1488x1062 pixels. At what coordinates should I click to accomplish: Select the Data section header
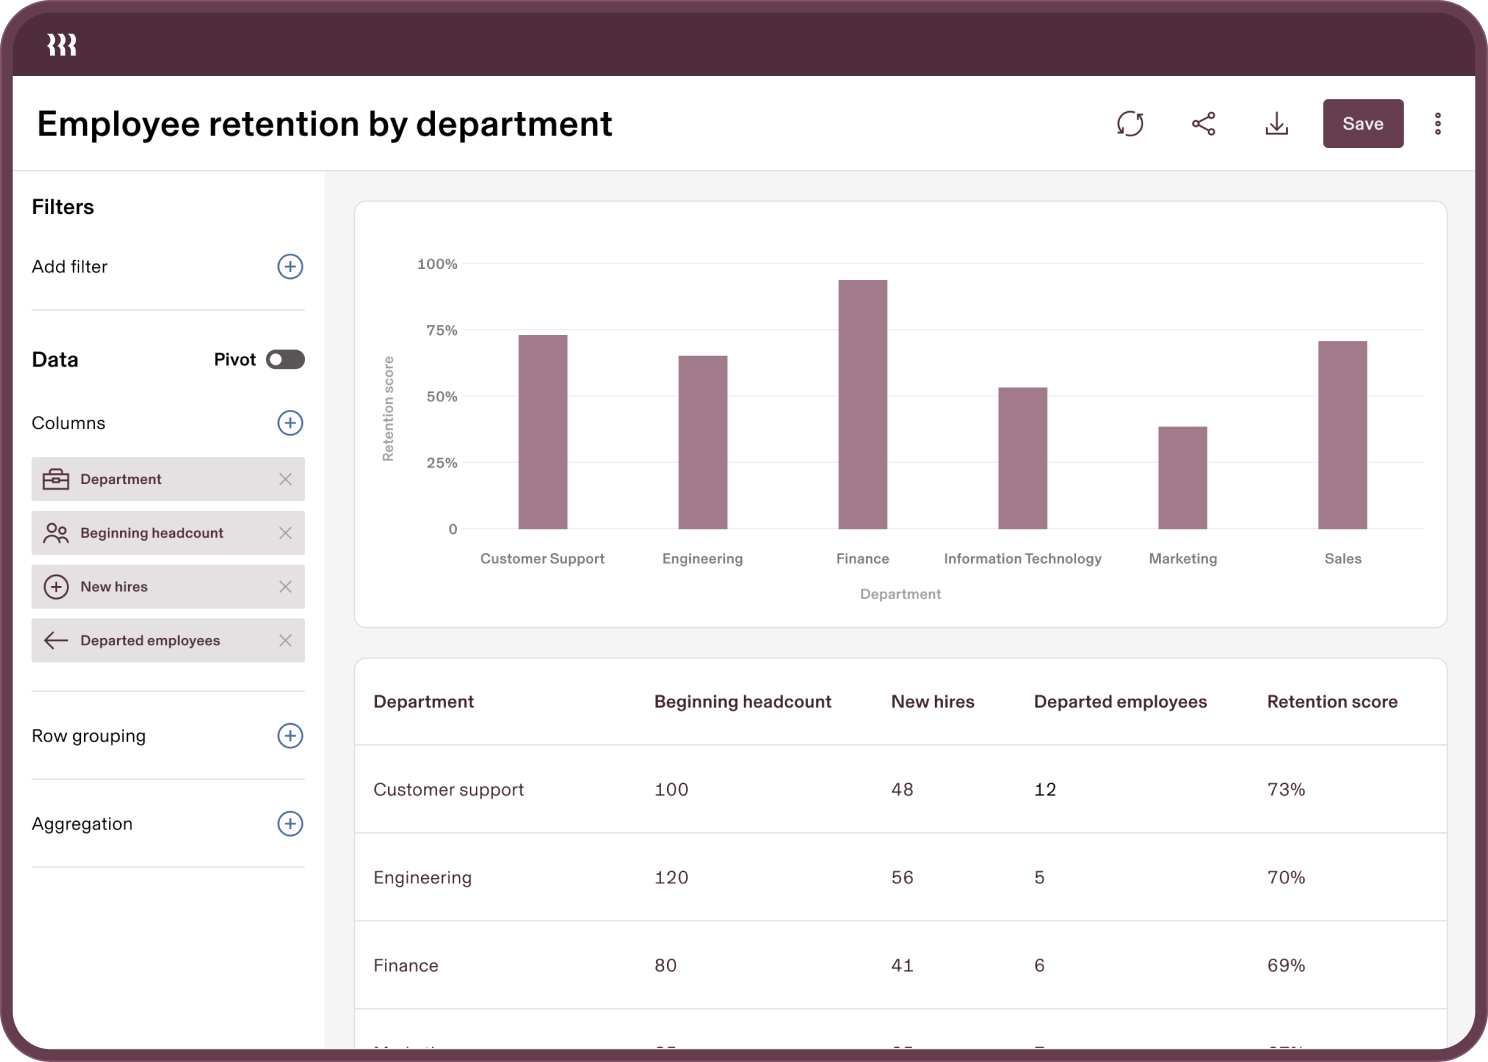click(54, 359)
